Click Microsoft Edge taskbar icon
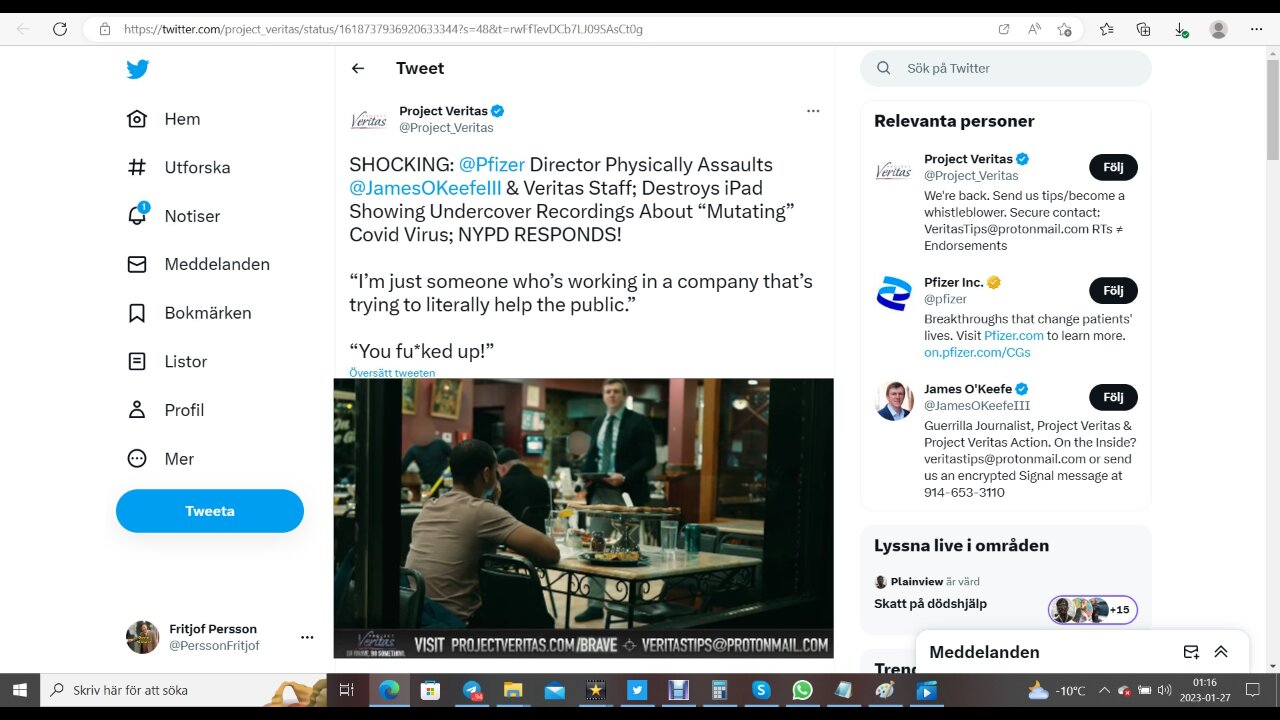 [389, 690]
